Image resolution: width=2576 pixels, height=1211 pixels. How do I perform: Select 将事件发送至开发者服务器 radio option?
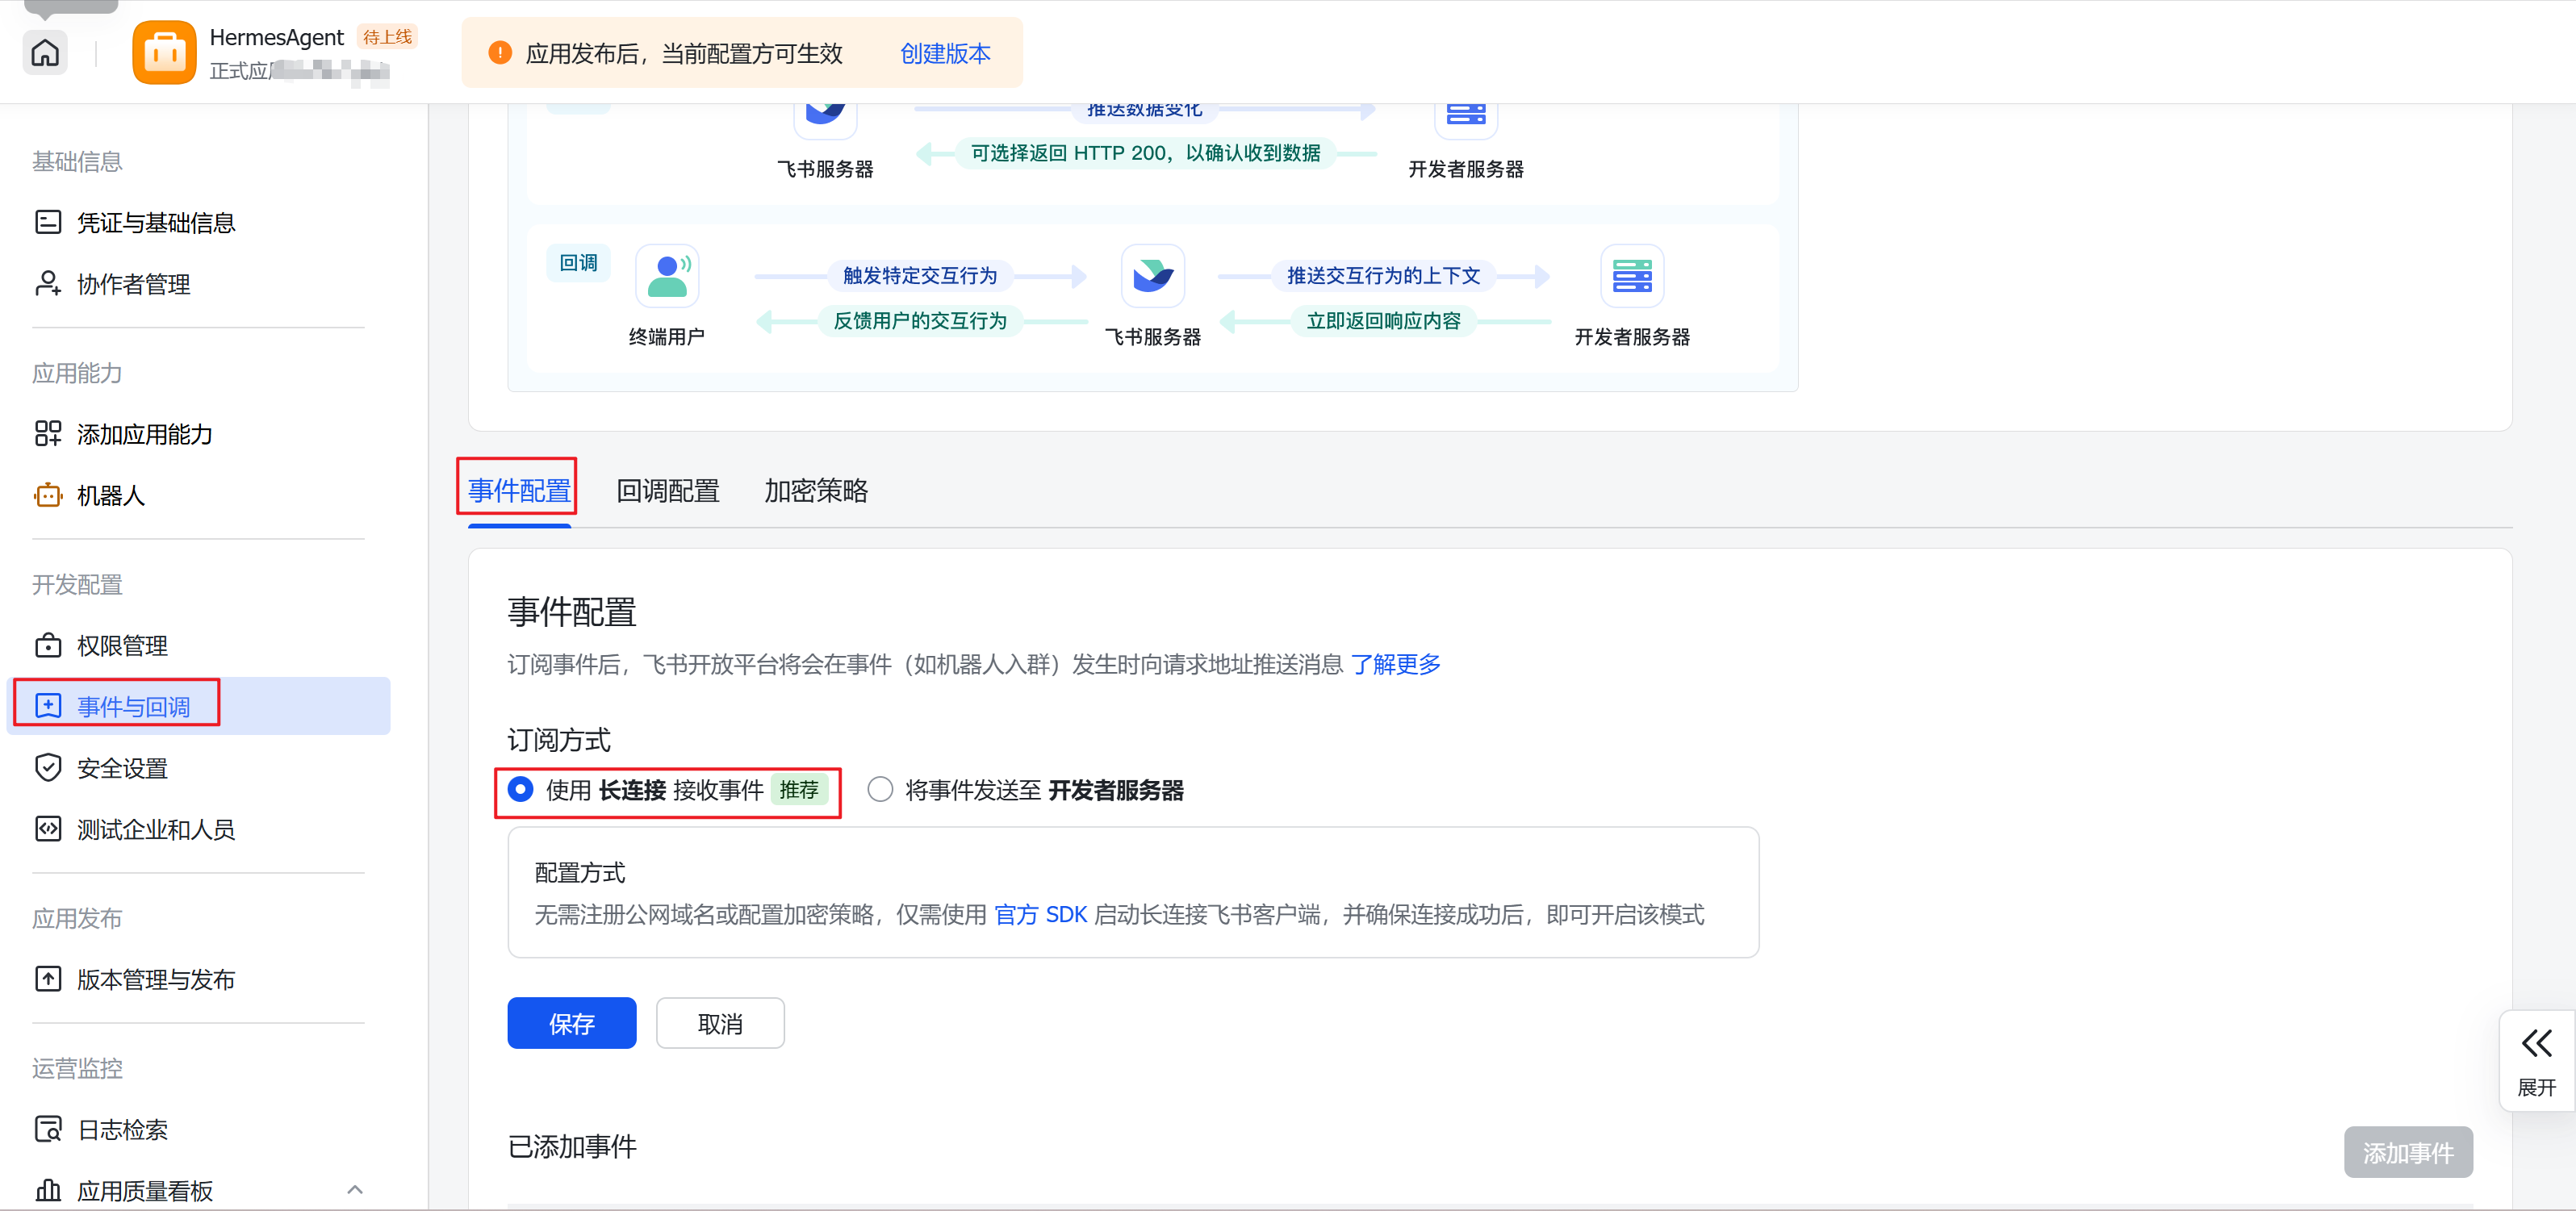click(880, 790)
